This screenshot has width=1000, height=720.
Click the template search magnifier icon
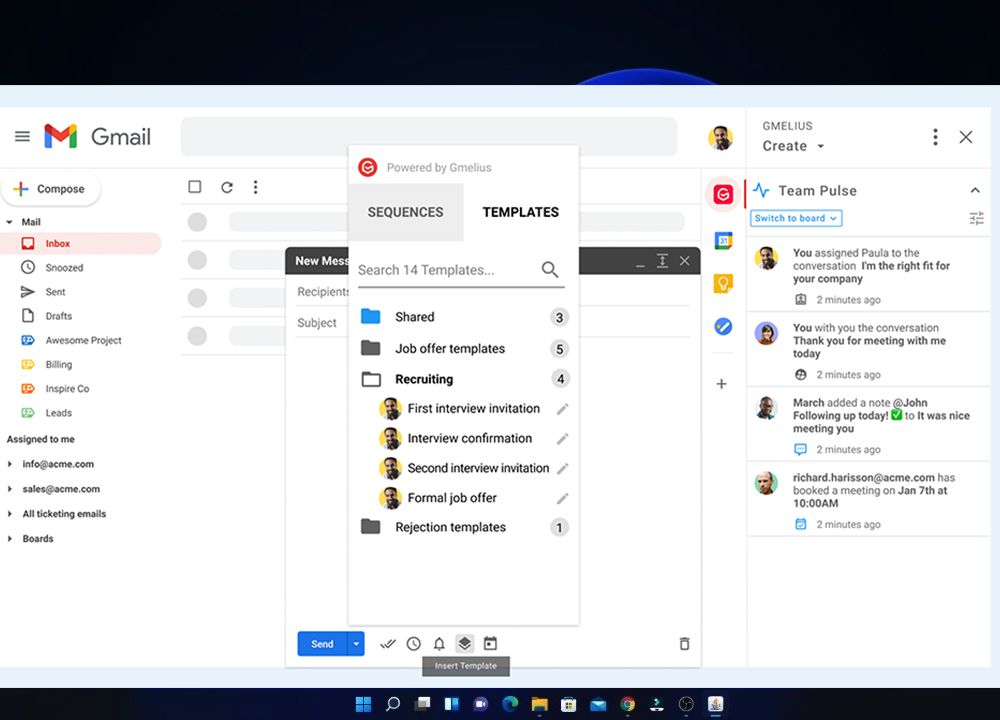pyautogui.click(x=550, y=270)
